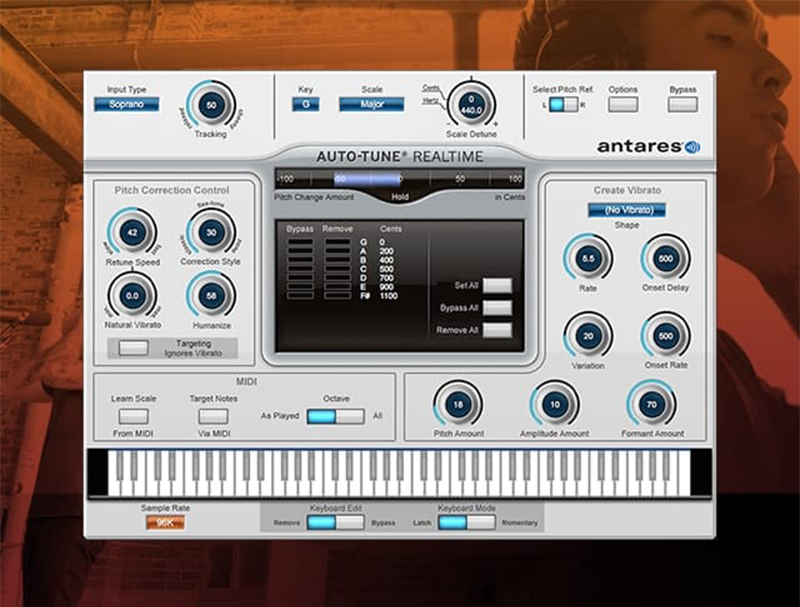Toggle Remove box for note G
Viewport: 800px width, 607px height.
337,242
